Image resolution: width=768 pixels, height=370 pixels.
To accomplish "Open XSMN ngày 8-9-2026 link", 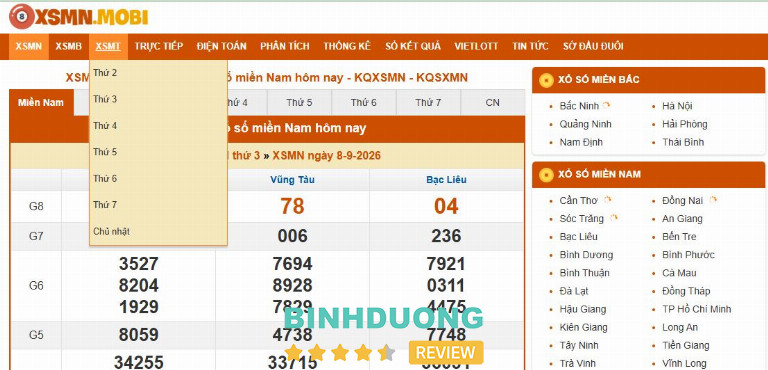I will tap(326, 156).
